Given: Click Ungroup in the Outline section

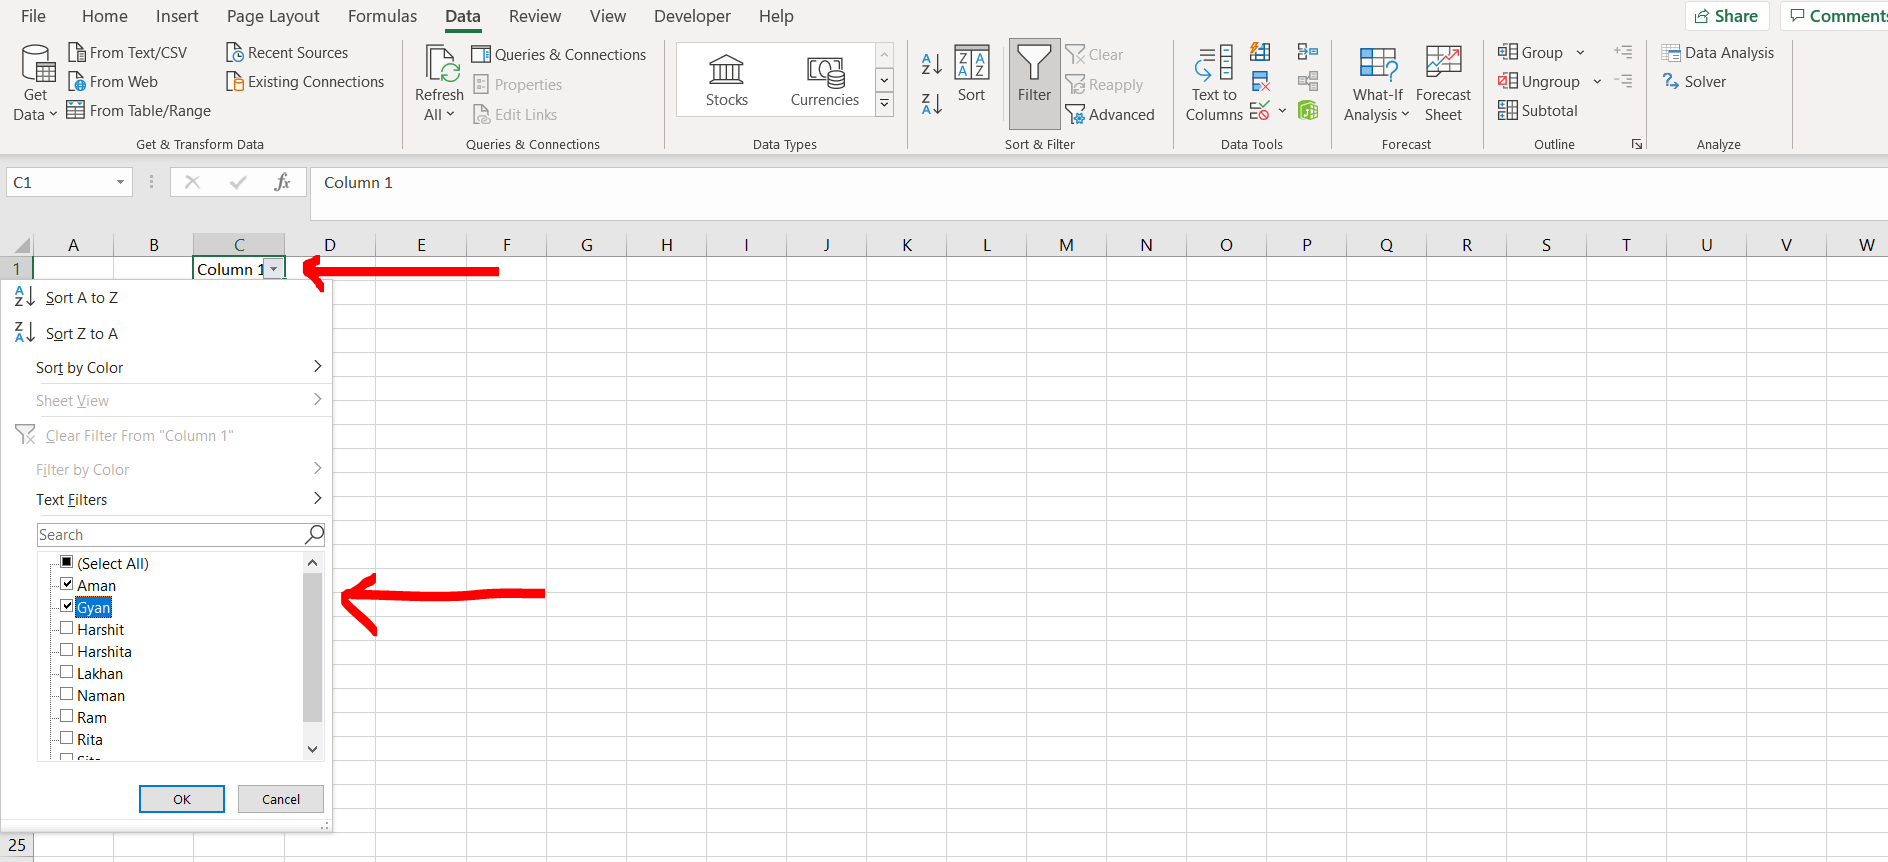Looking at the screenshot, I should [x=1539, y=82].
